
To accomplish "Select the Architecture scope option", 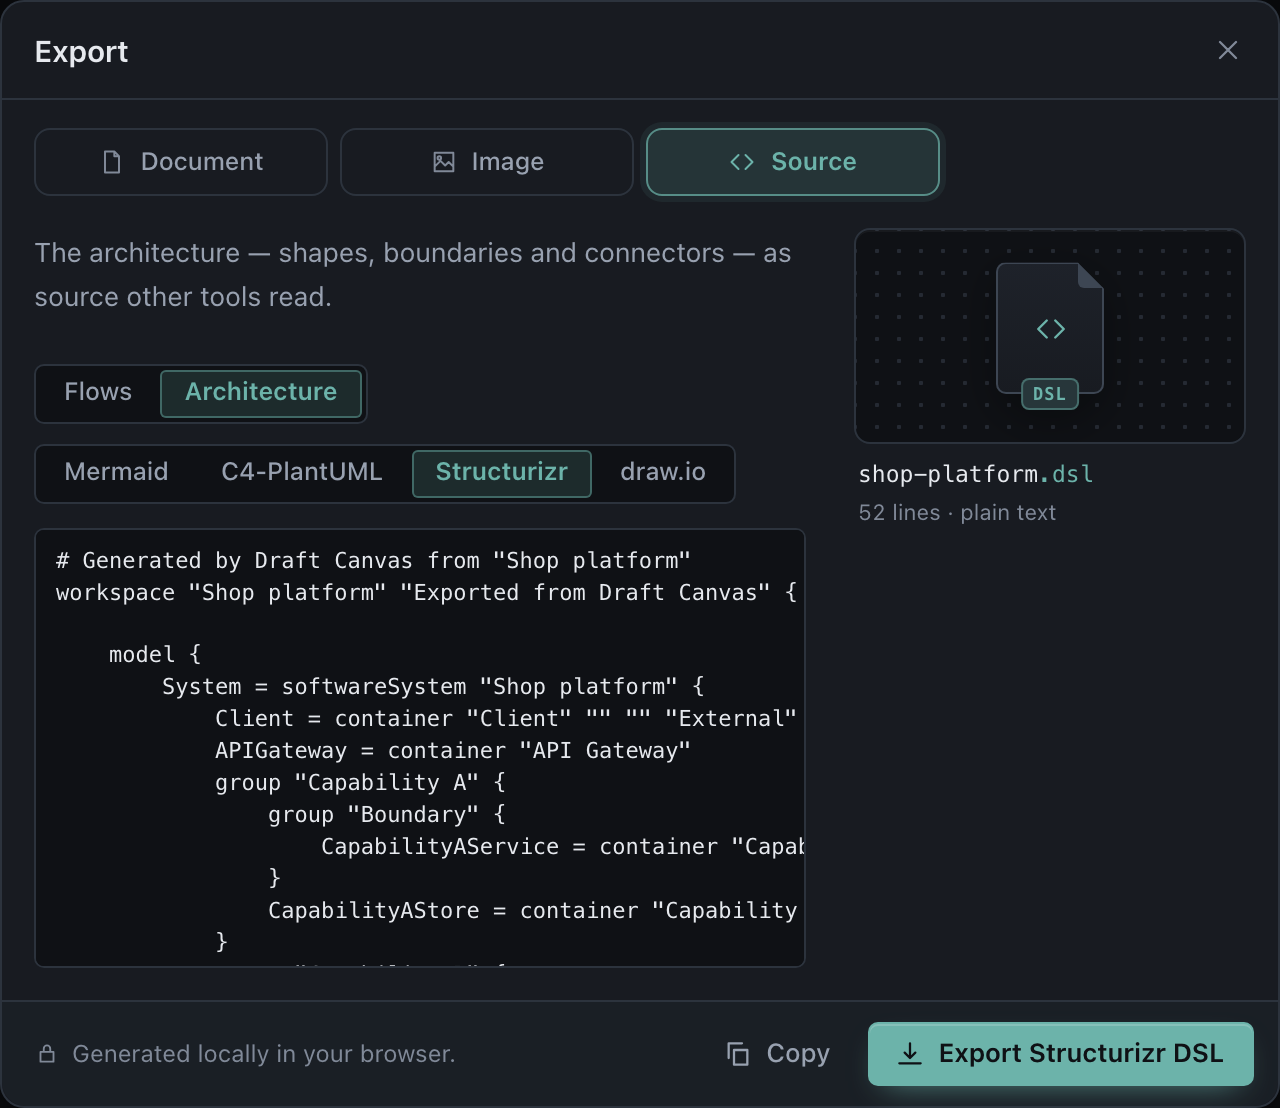I will (x=261, y=393).
